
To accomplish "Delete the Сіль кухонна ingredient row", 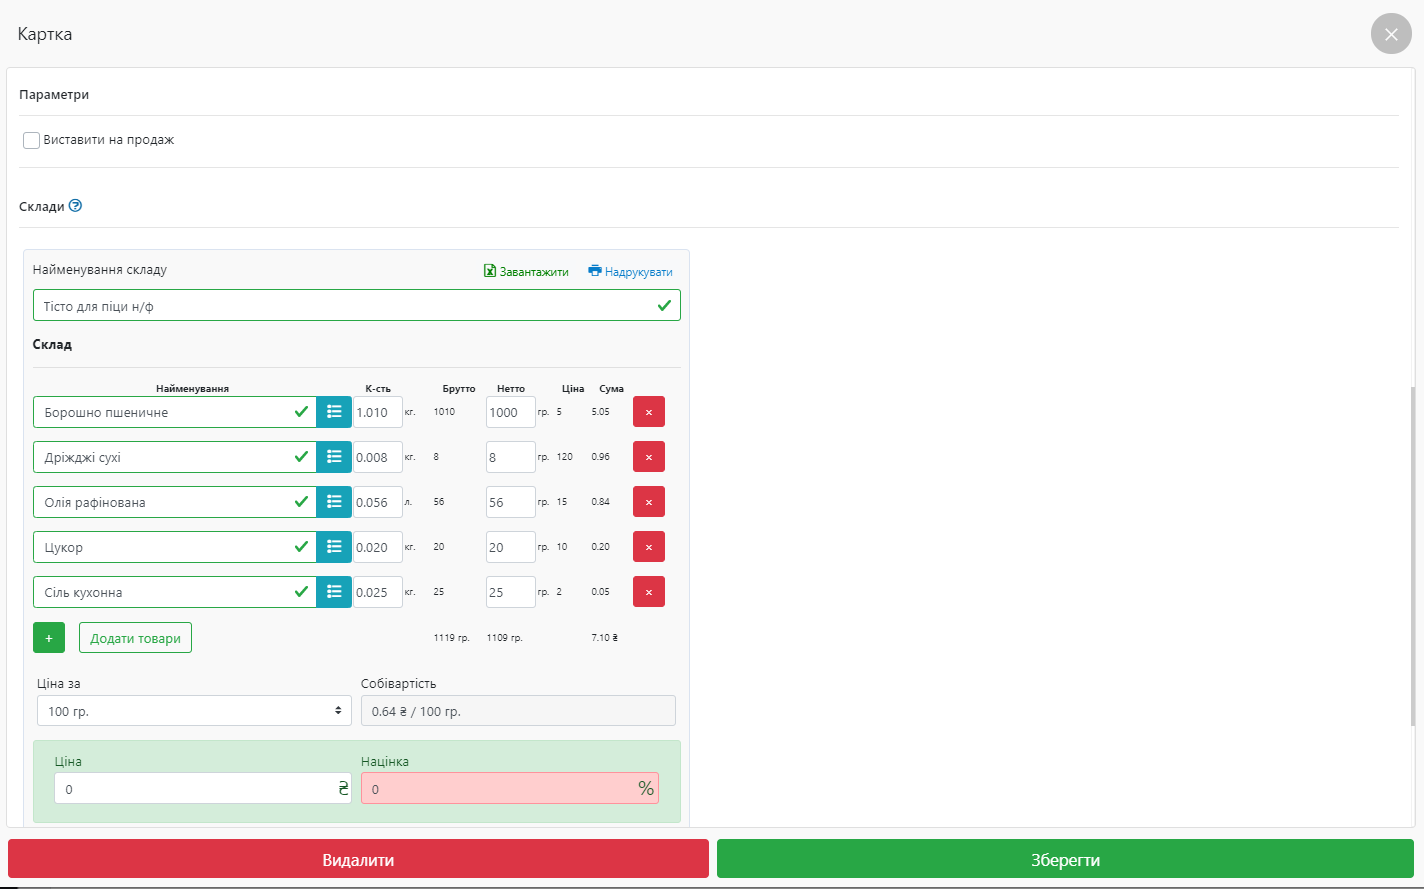I will click(649, 592).
